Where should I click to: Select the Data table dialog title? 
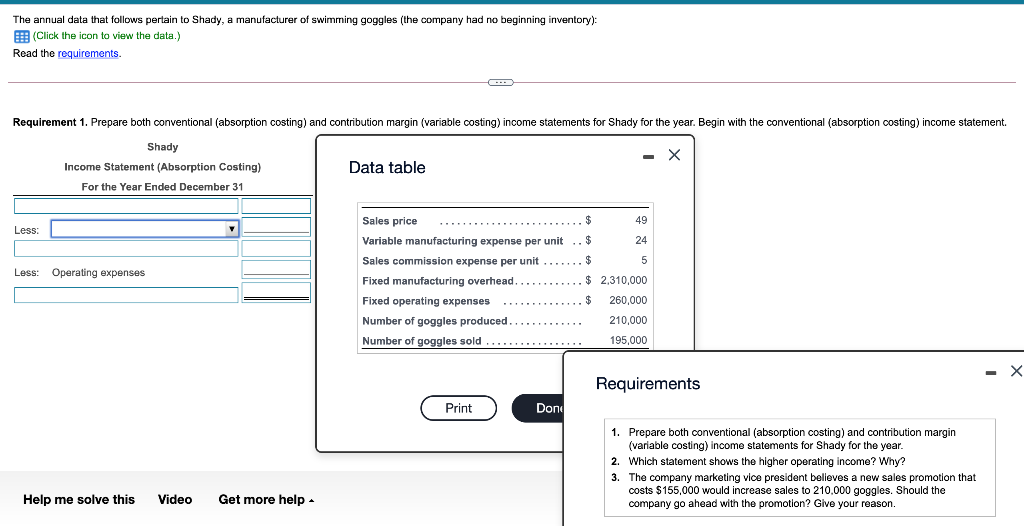click(387, 168)
